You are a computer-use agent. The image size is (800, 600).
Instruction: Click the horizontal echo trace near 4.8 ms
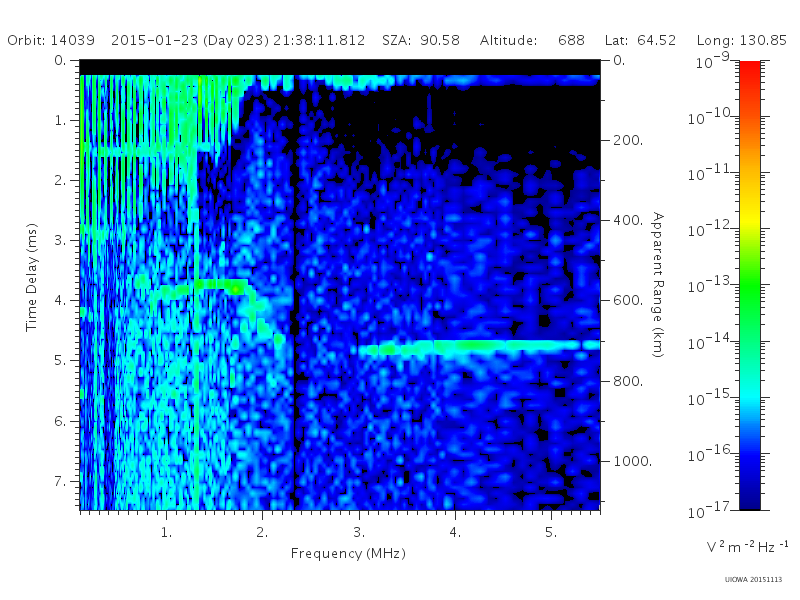point(480,347)
